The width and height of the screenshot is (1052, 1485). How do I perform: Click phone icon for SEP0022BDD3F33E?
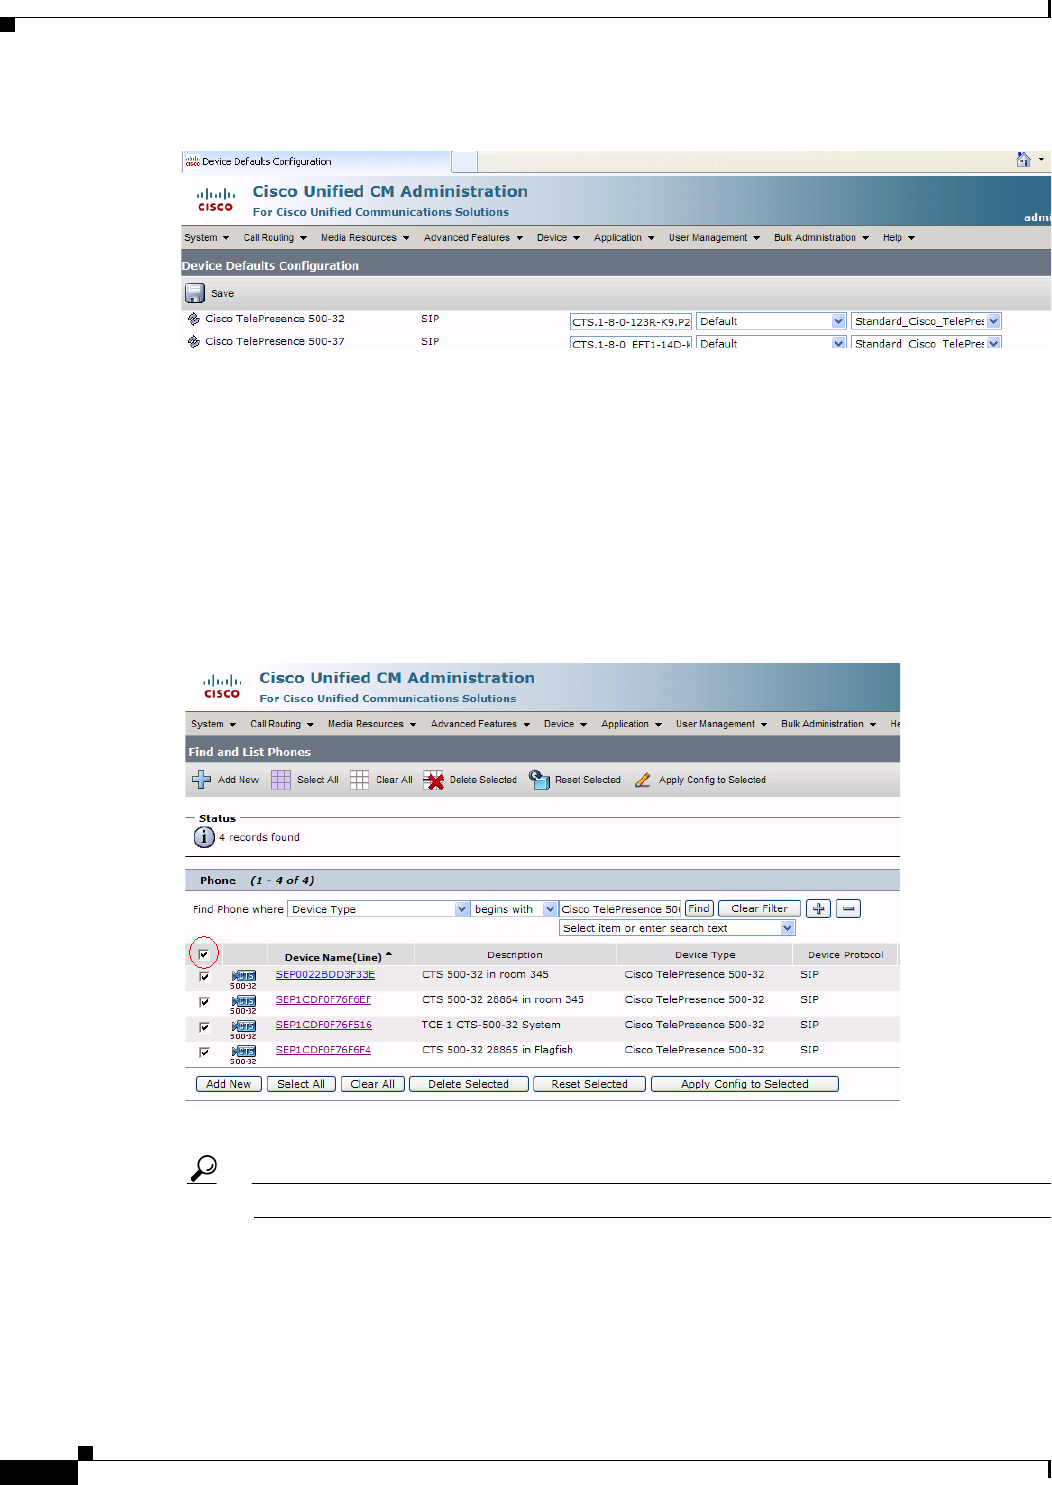(x=244, y=978)
